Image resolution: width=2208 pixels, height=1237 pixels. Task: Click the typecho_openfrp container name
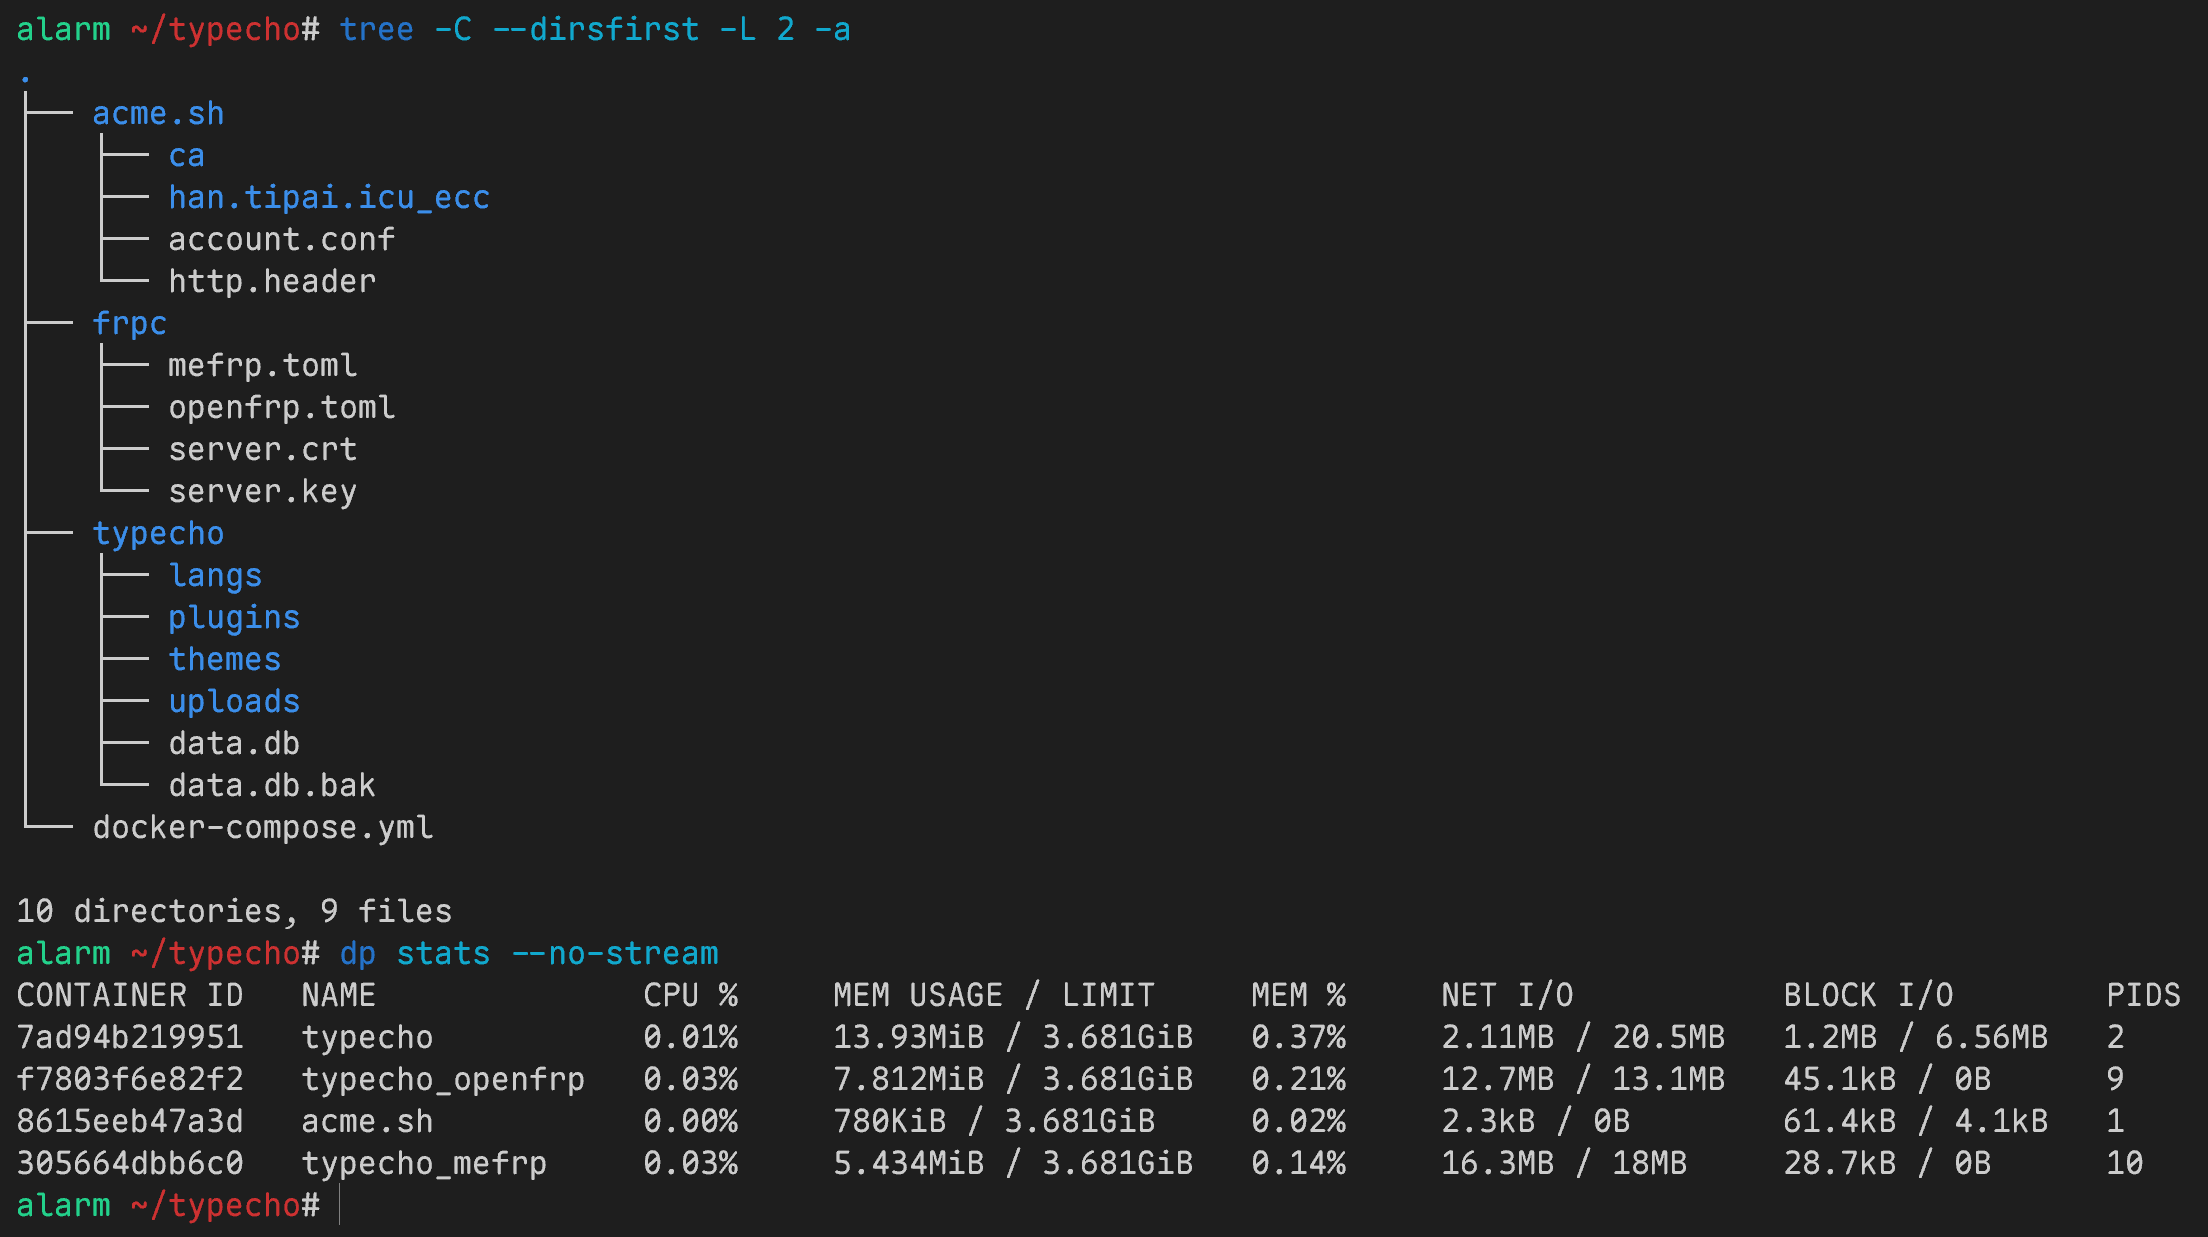[x=443, y=1080]
